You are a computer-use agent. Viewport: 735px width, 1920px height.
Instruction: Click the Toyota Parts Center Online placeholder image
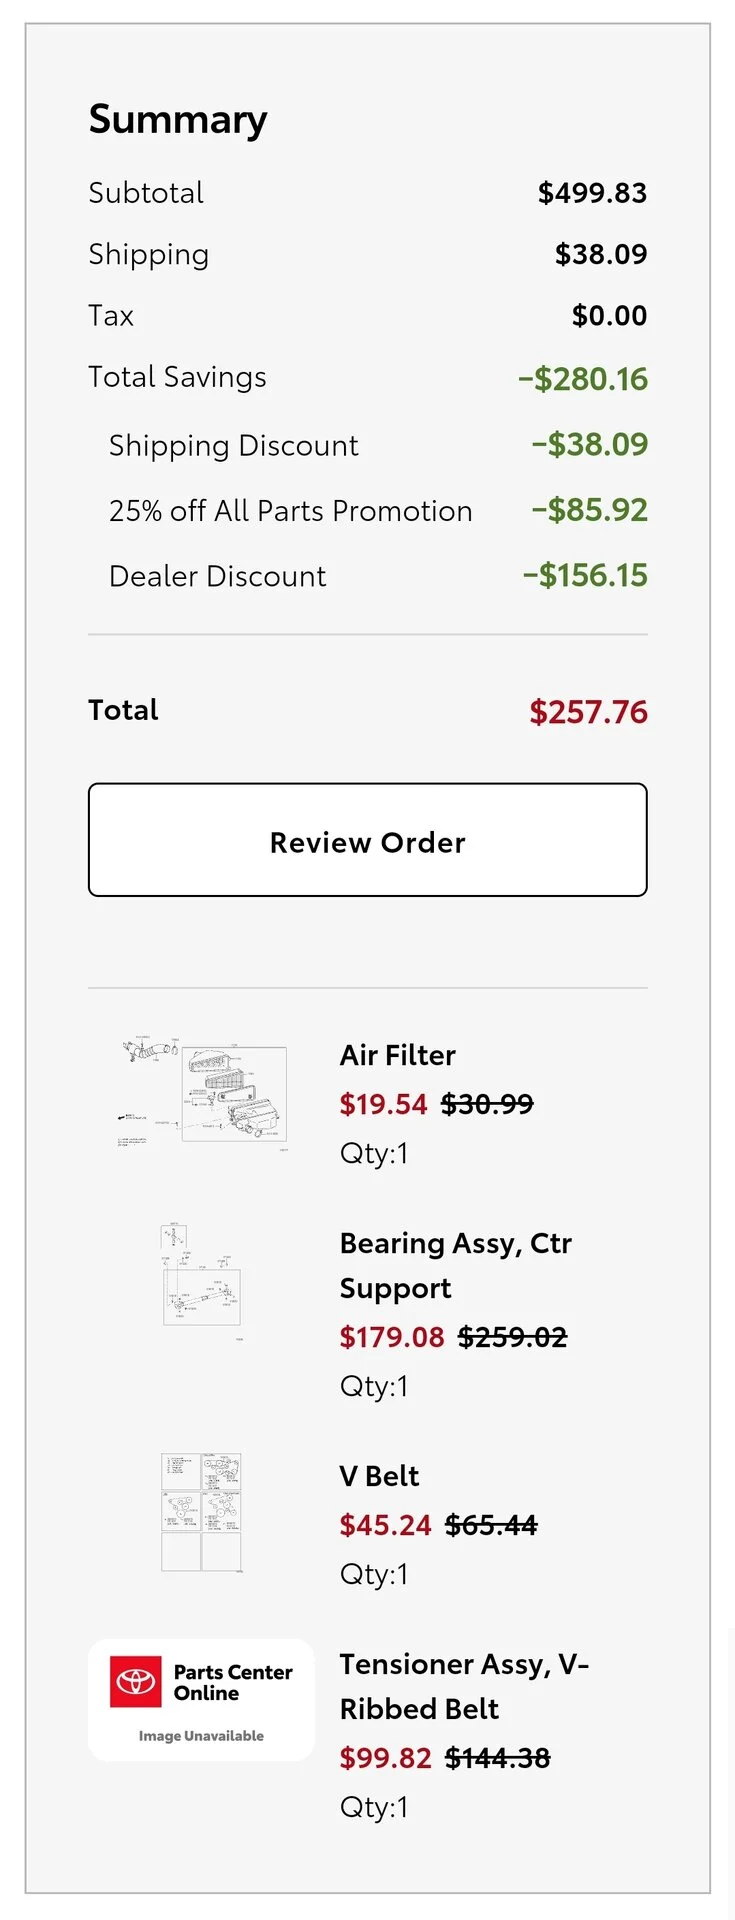201,1700
